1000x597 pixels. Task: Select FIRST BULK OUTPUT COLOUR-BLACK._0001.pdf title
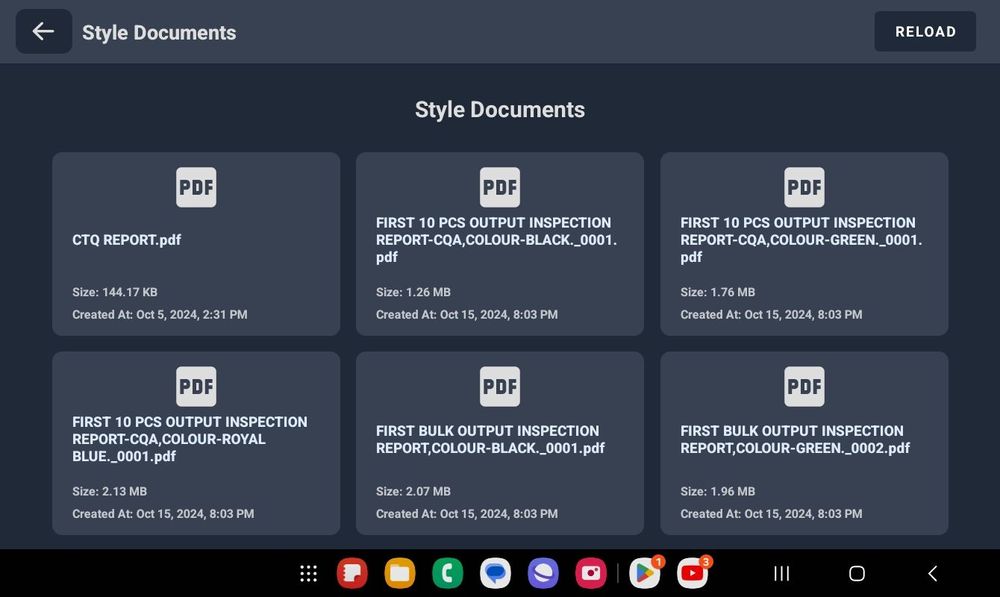pos(490,439)
